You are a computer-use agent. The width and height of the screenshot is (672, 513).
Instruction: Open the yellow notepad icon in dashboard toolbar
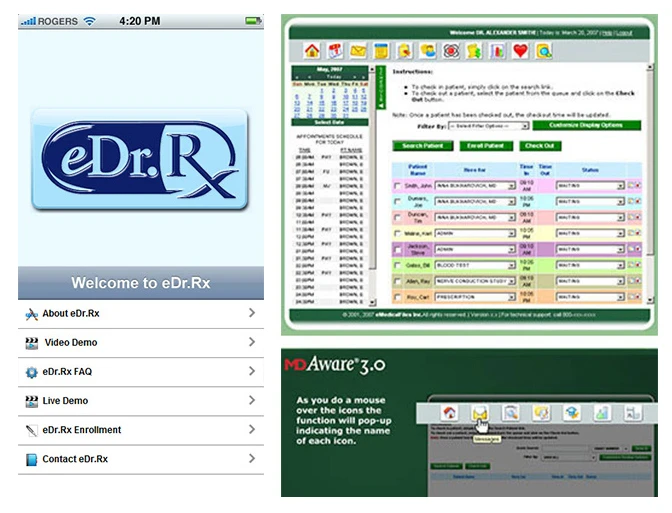click(x=381, y=51)
